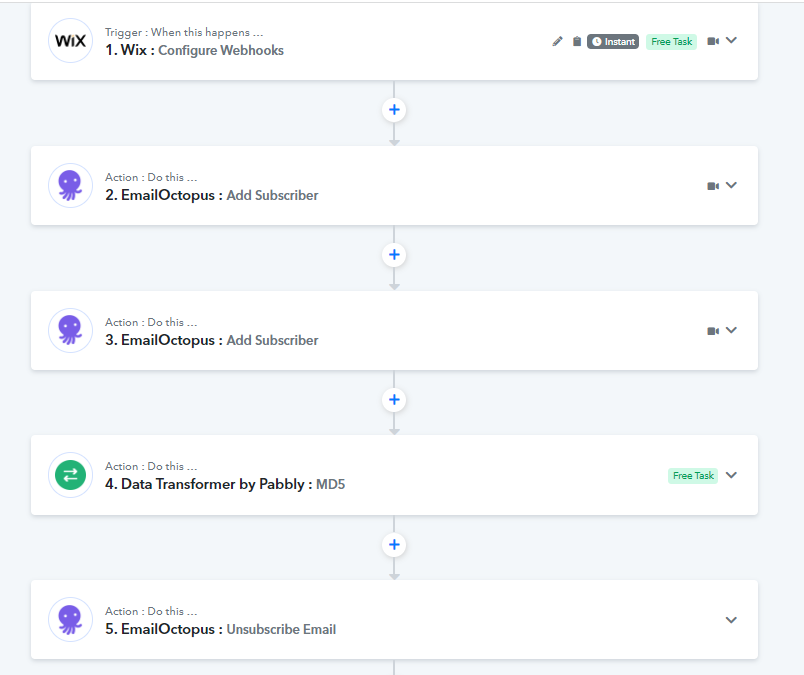Click 'Action : Do this ...' label on step 4

(151, 466)
